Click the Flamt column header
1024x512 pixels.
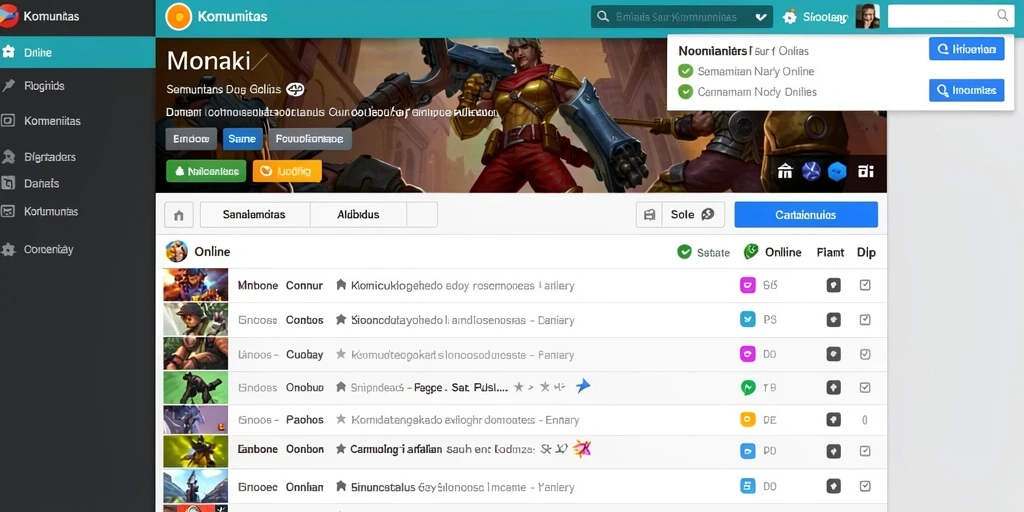(830, 252)
